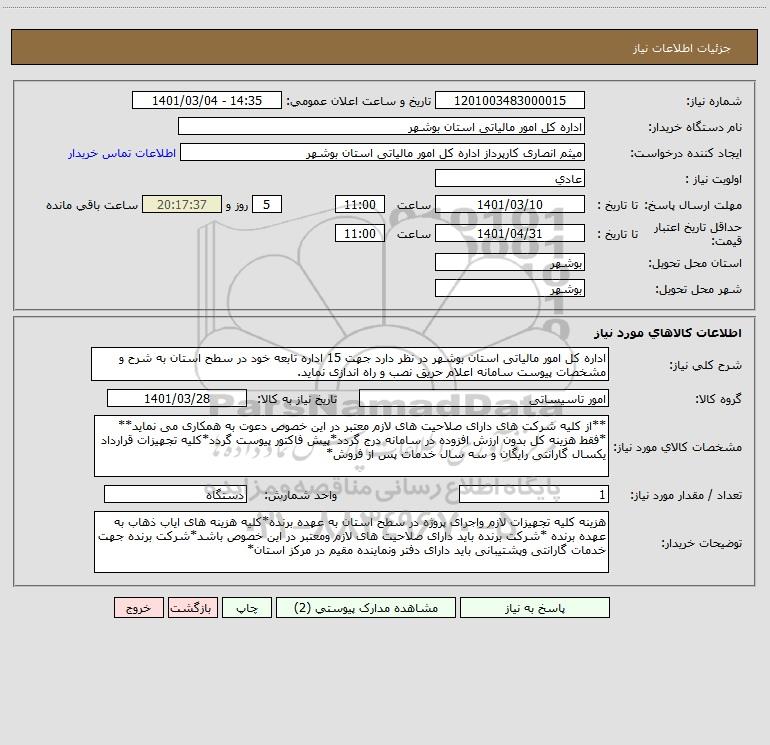This screenshot has width=770, height=745.
Task: Click header 'جزئیات اطلاعات نیاز'
Action: coord(681,48)
